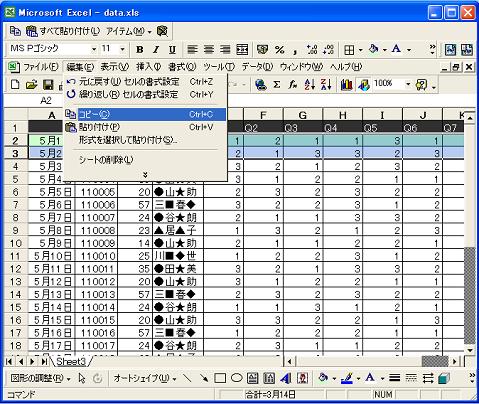Click the AutoSum sigma icon
Screen dimensions: 479x404
tap(277, 85)
